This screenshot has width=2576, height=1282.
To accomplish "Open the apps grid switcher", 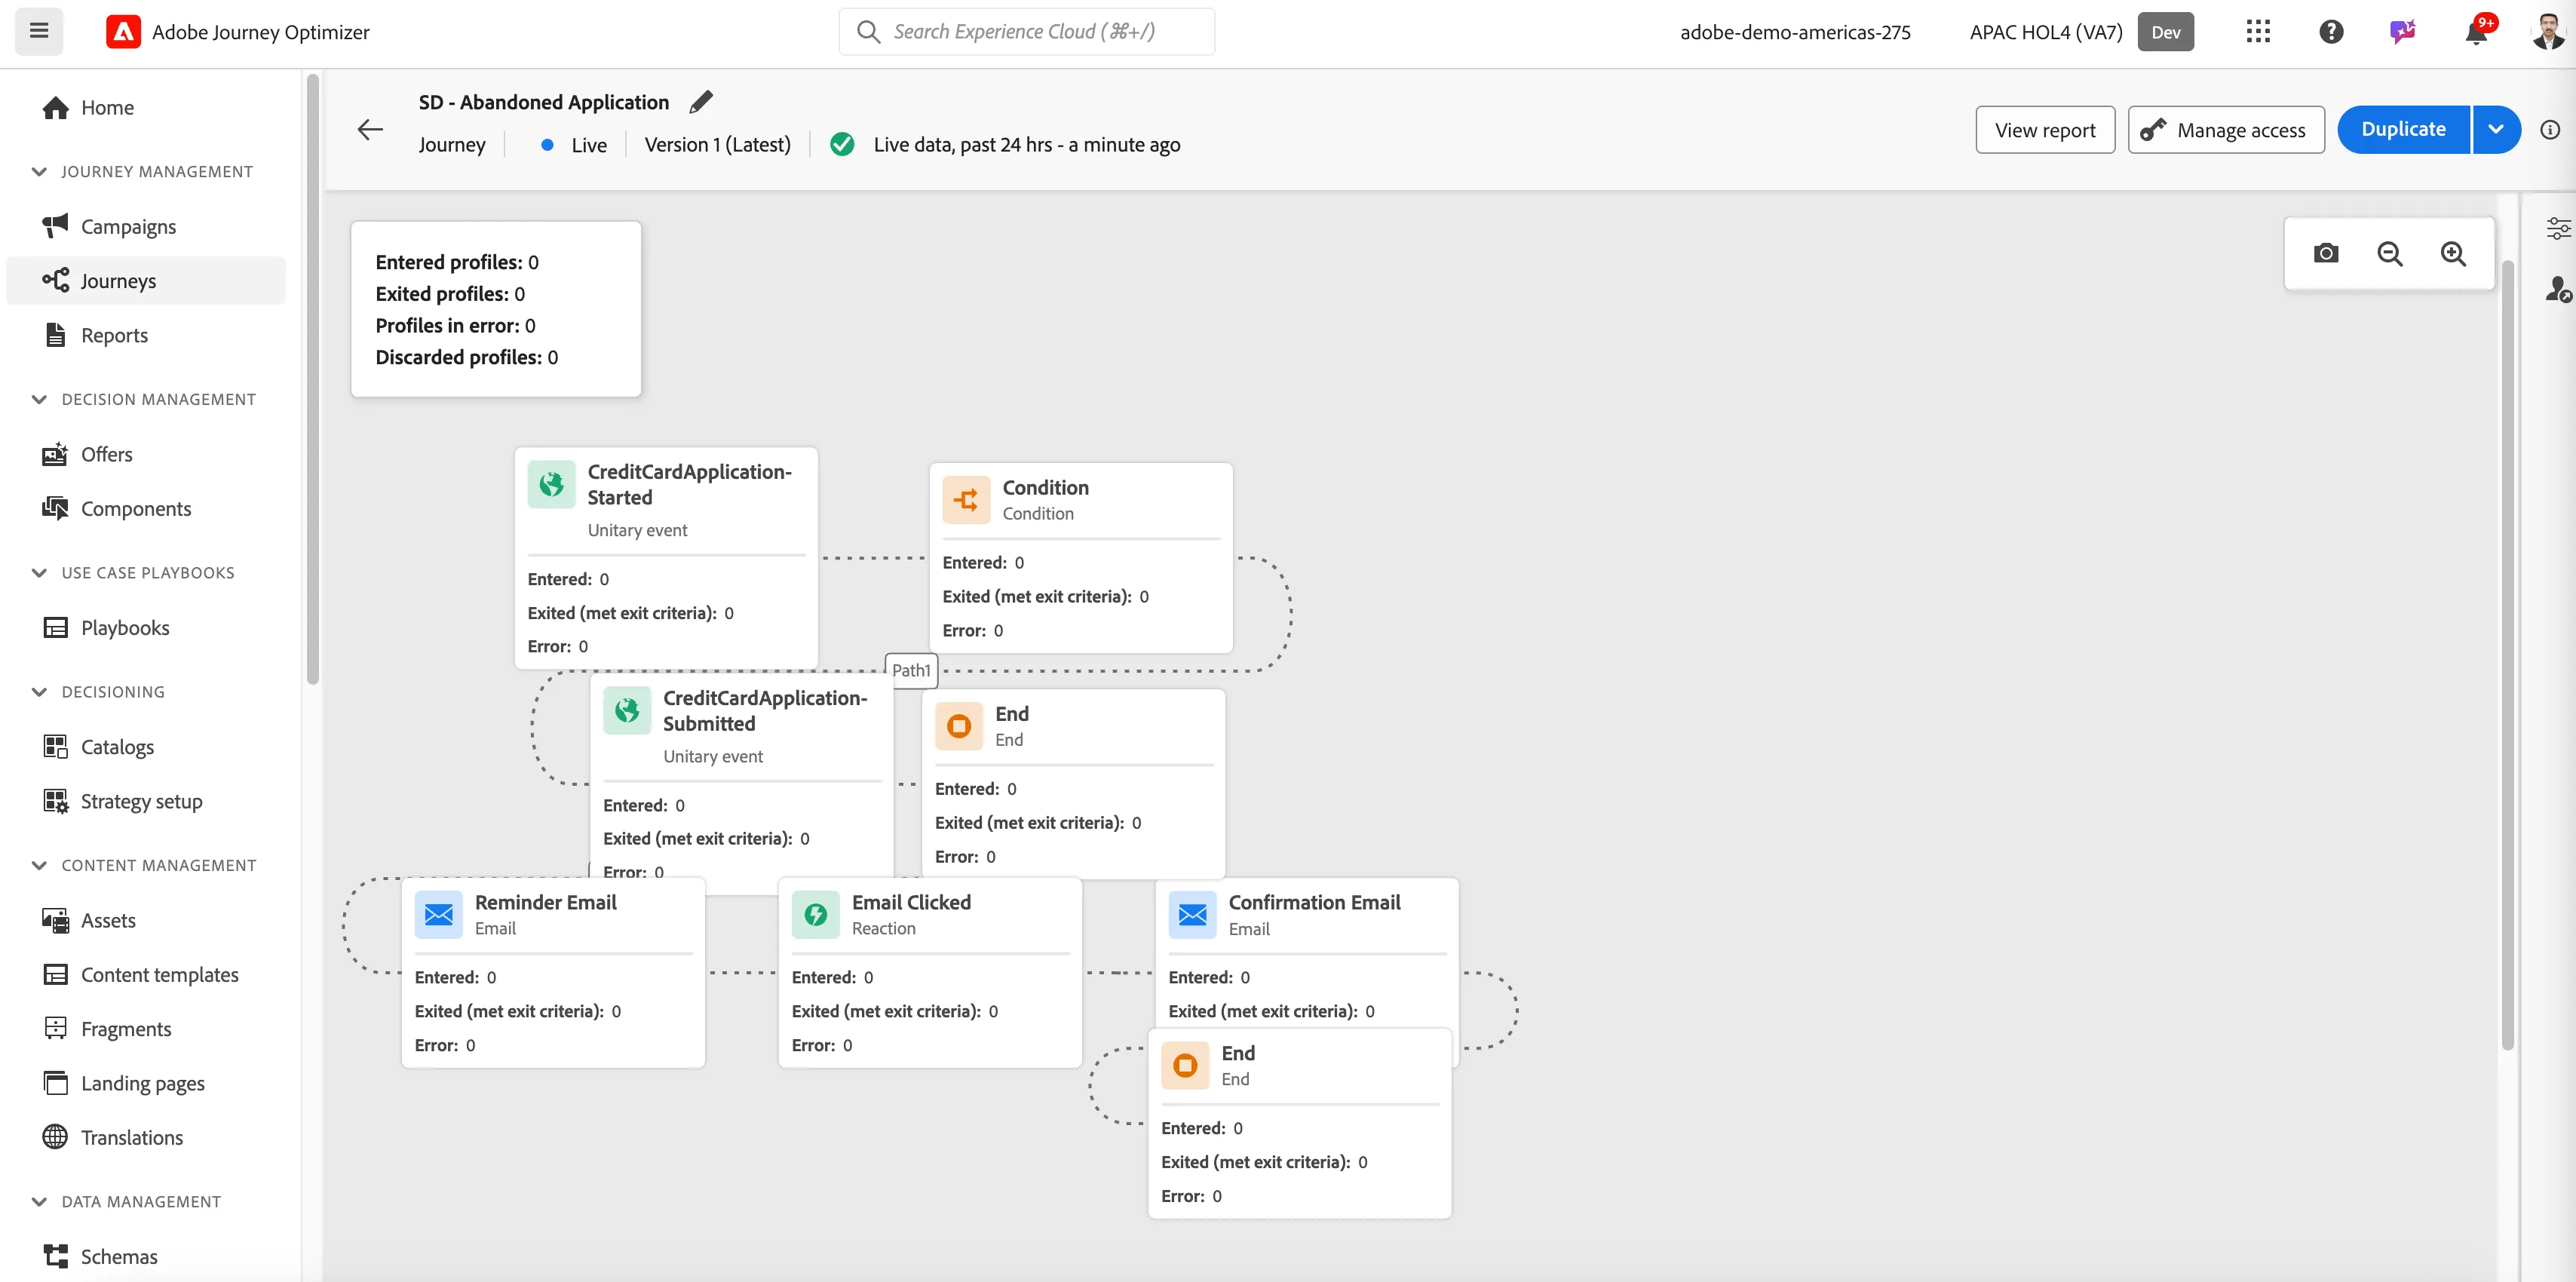I will [x=2258, y=32].
